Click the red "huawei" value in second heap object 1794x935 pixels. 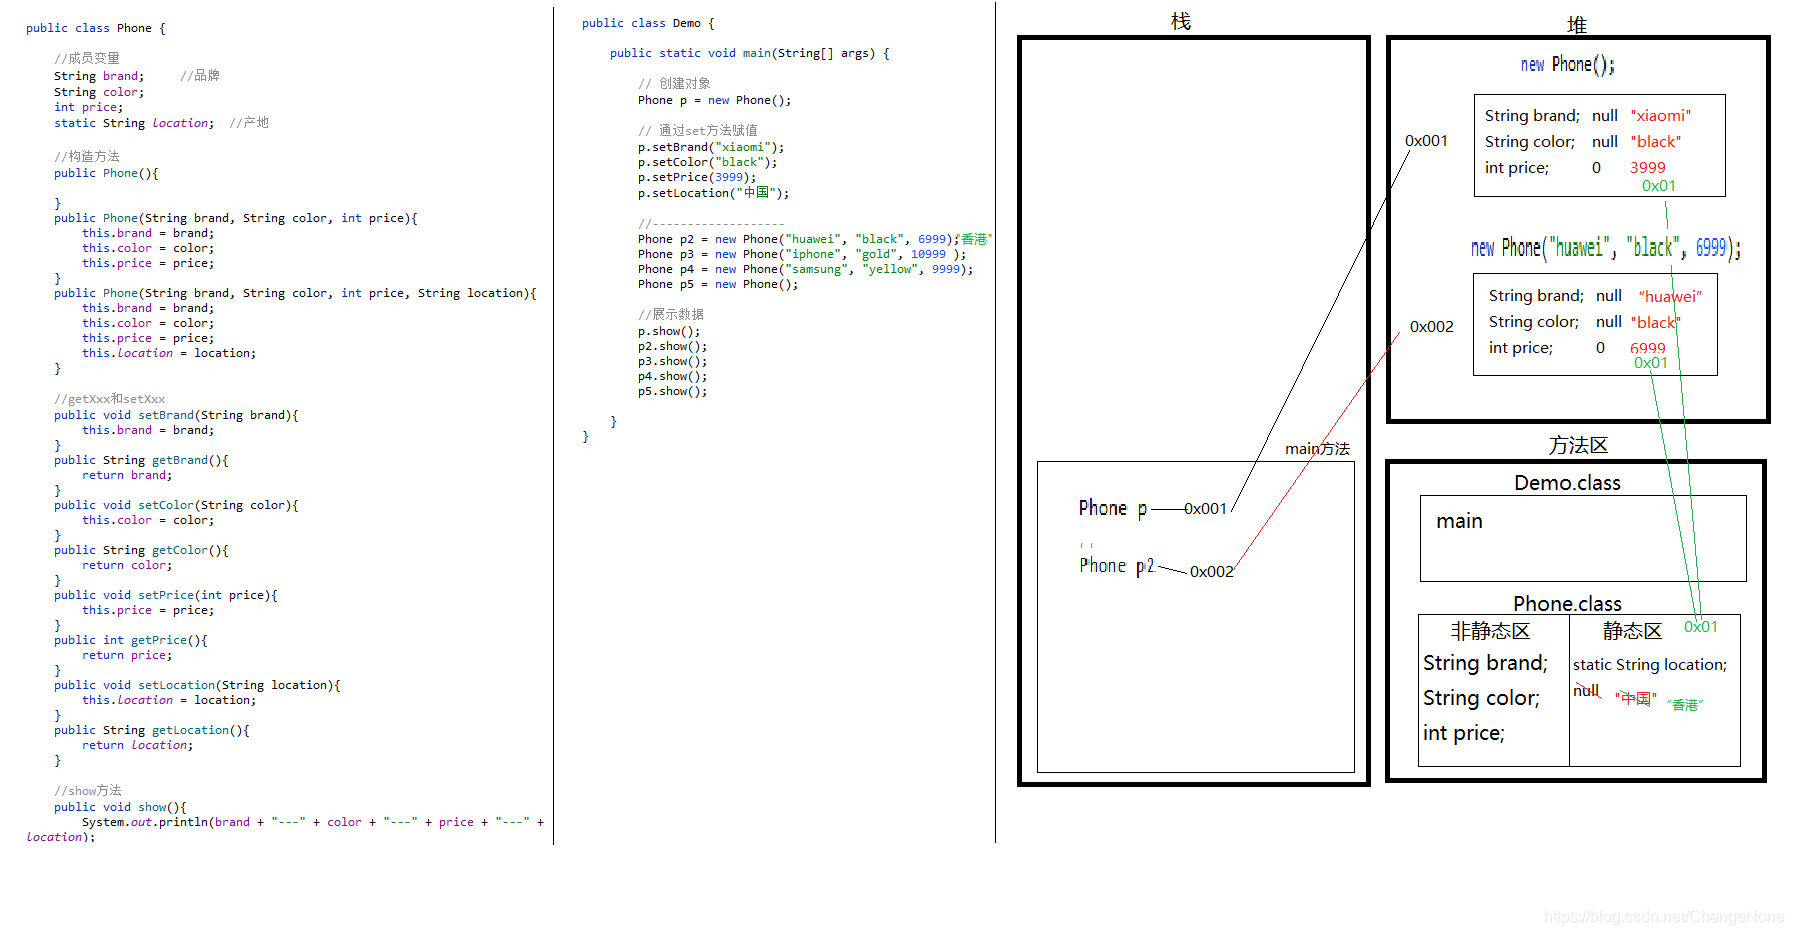pyautogui.click(x=1670, y=296)
